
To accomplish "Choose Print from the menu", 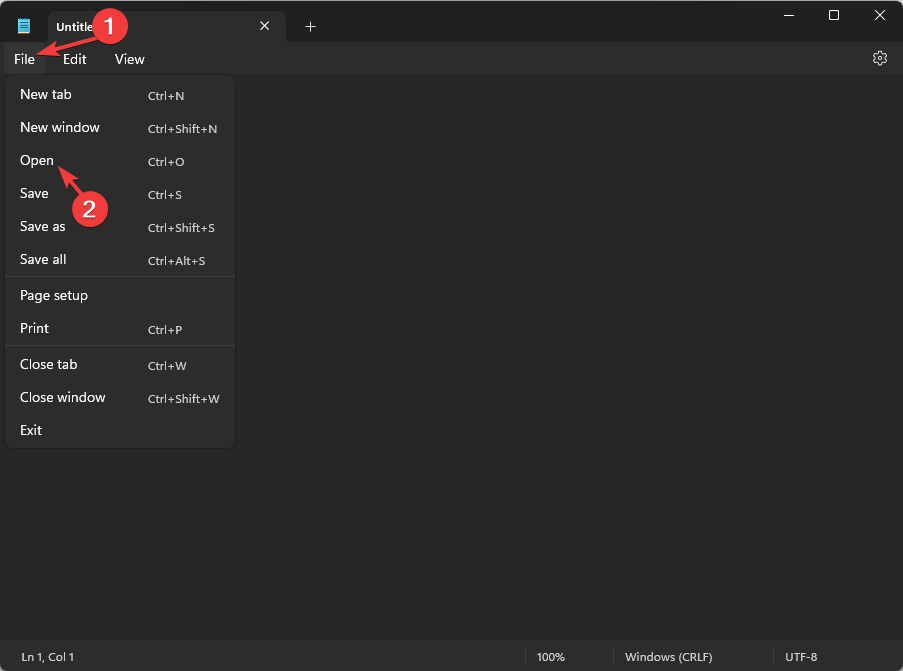I will pyautogui.click(x=34, y=328).
